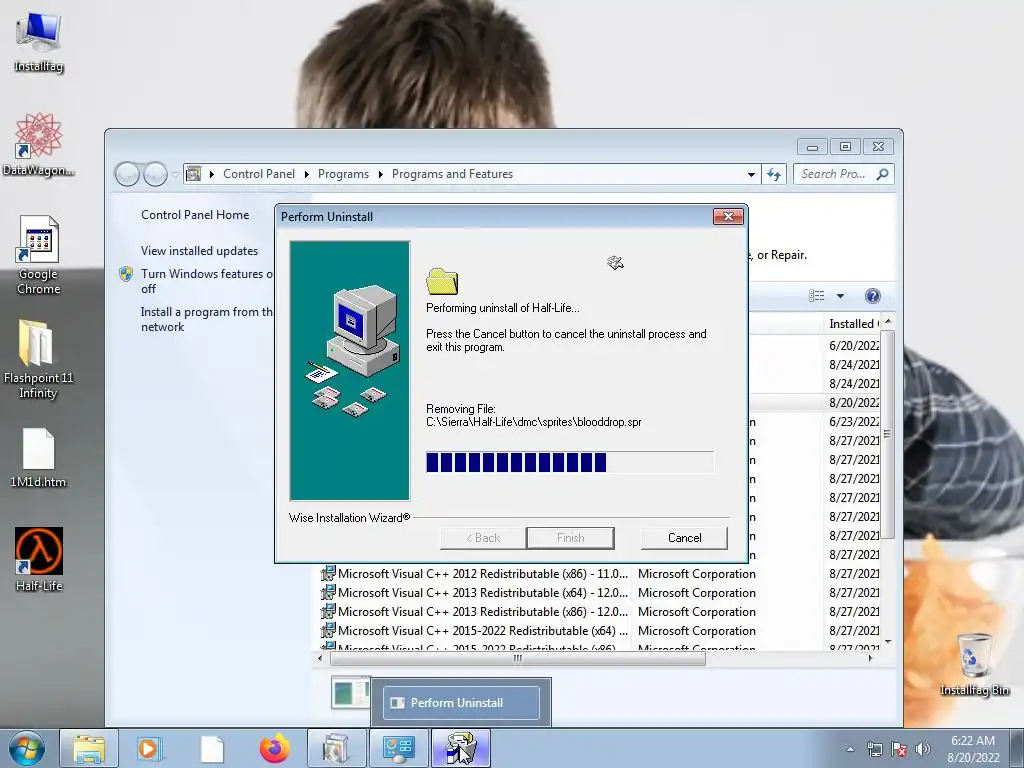1024x768 pixels.
Task: Select Visual C++ 2013 Redistributable (x64) row
Action: coord(600,593)
